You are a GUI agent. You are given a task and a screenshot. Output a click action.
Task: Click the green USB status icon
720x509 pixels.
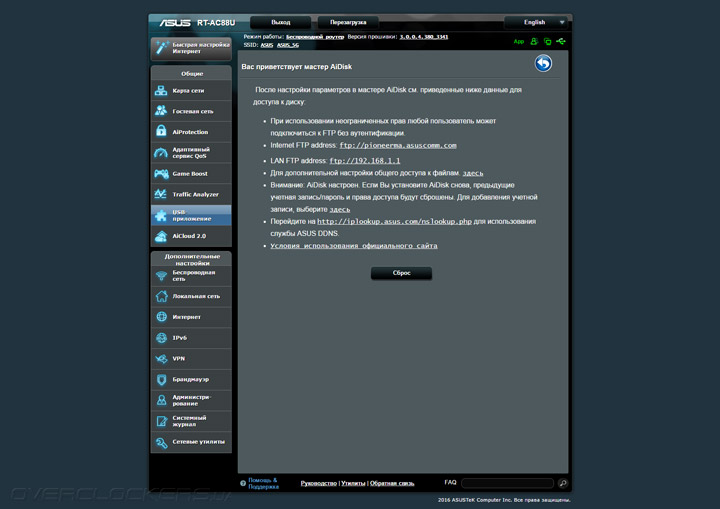tap(561, 41)
